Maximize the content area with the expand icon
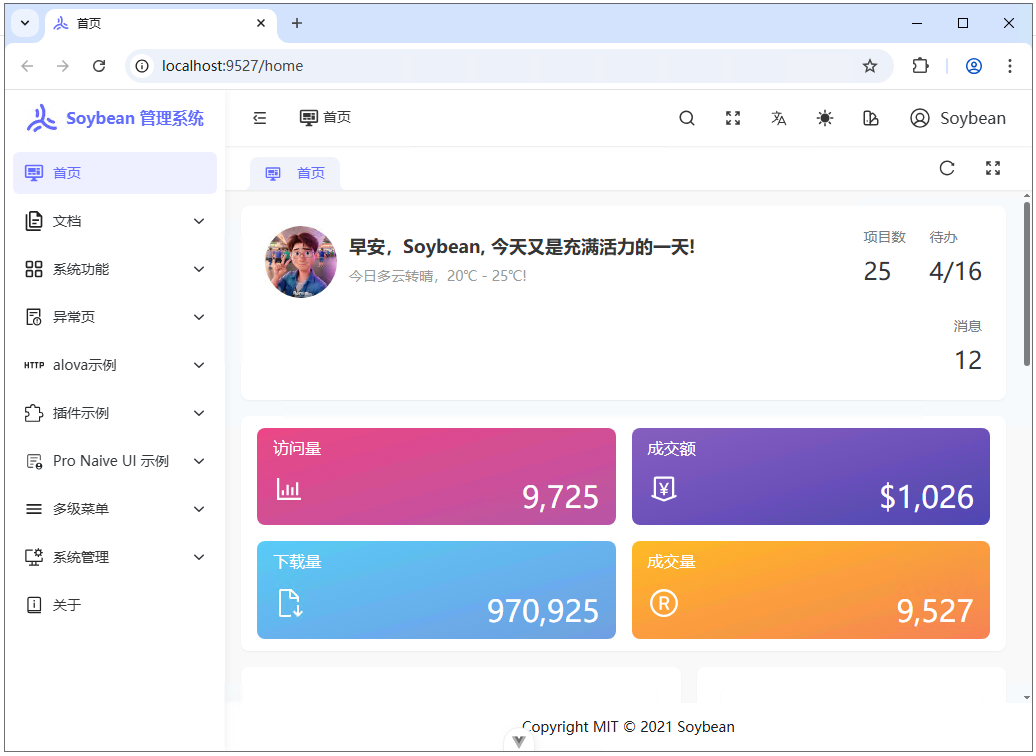Screen dimensions: 1036x756 click(993, 168)
